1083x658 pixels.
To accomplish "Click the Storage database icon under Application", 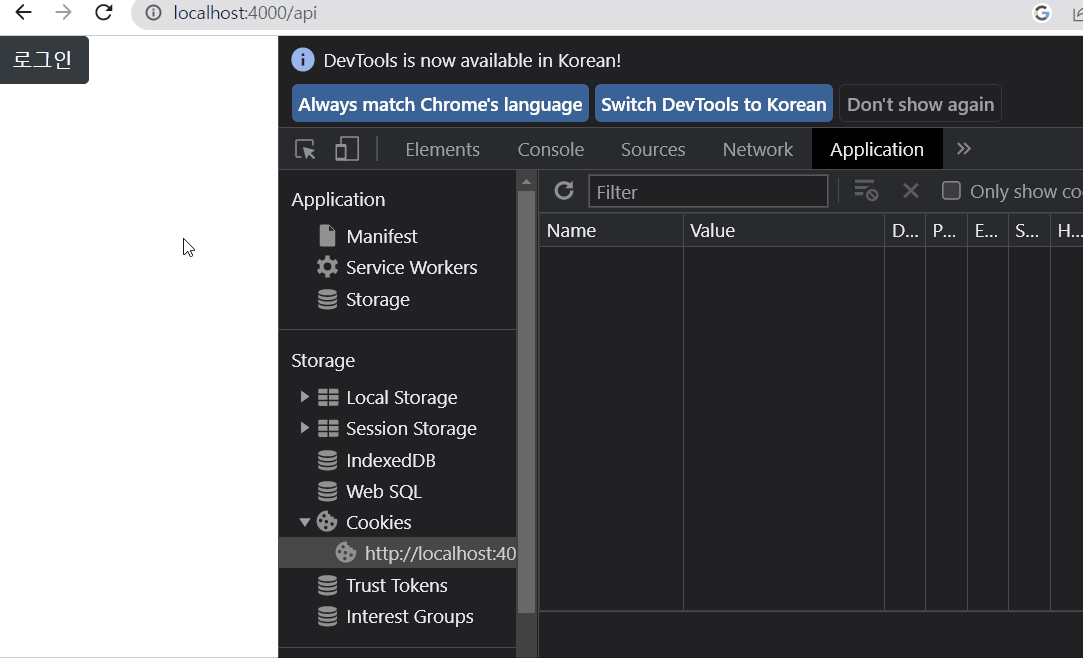I will pos(327,299).
